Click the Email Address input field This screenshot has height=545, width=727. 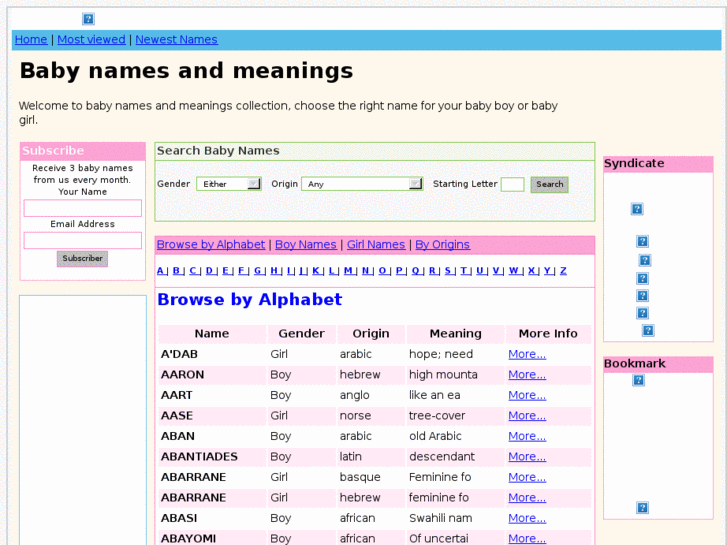pyautogui.click(x=83, y=240)
